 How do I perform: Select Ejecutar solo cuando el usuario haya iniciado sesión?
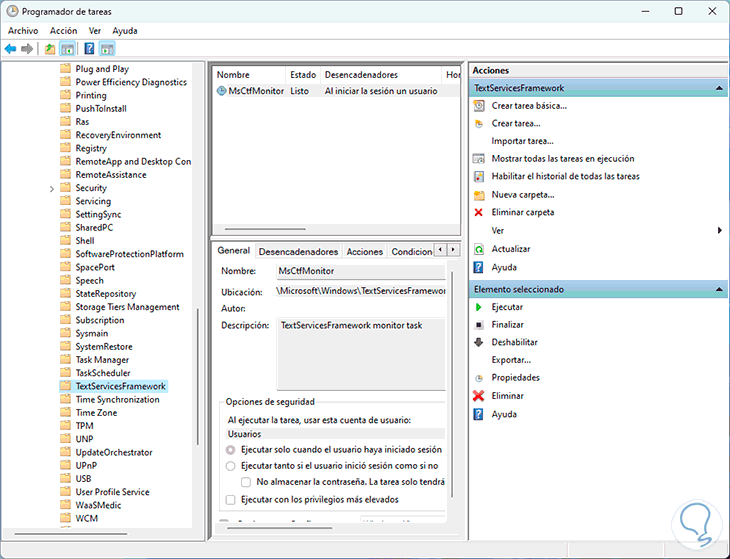[230, 450]
